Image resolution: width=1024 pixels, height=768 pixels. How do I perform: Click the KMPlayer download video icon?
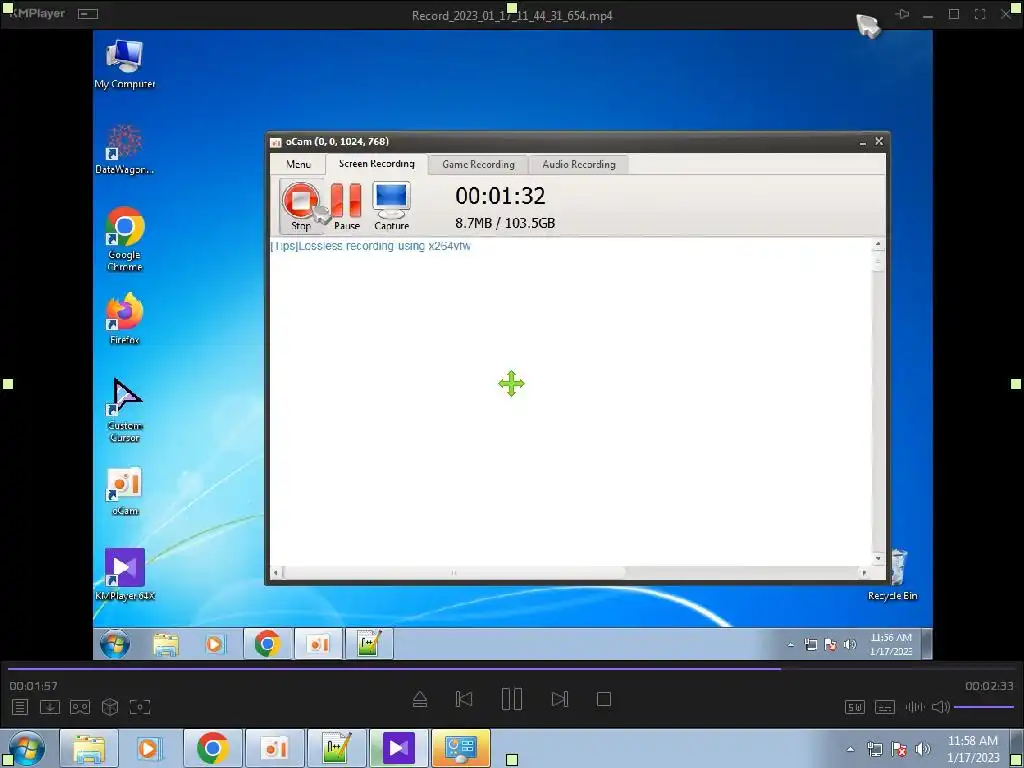click(50, 707)
